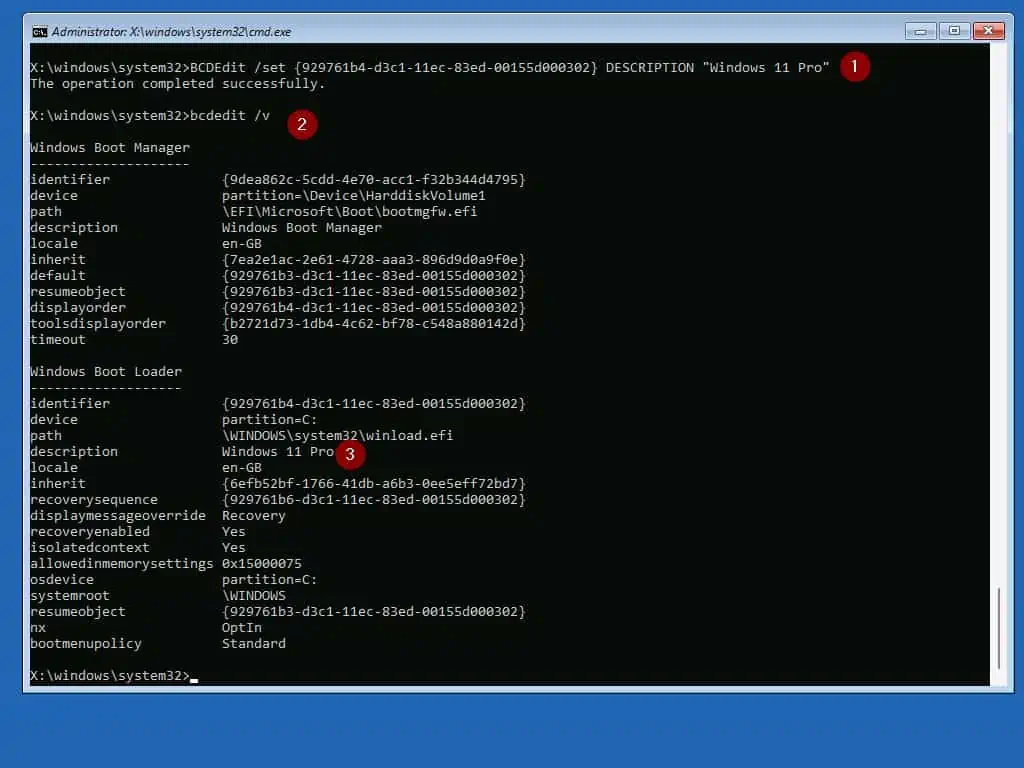Click the bootmenupolicy value 'Standard'
Screen dimensions: 1024x768
coord(253,644)
